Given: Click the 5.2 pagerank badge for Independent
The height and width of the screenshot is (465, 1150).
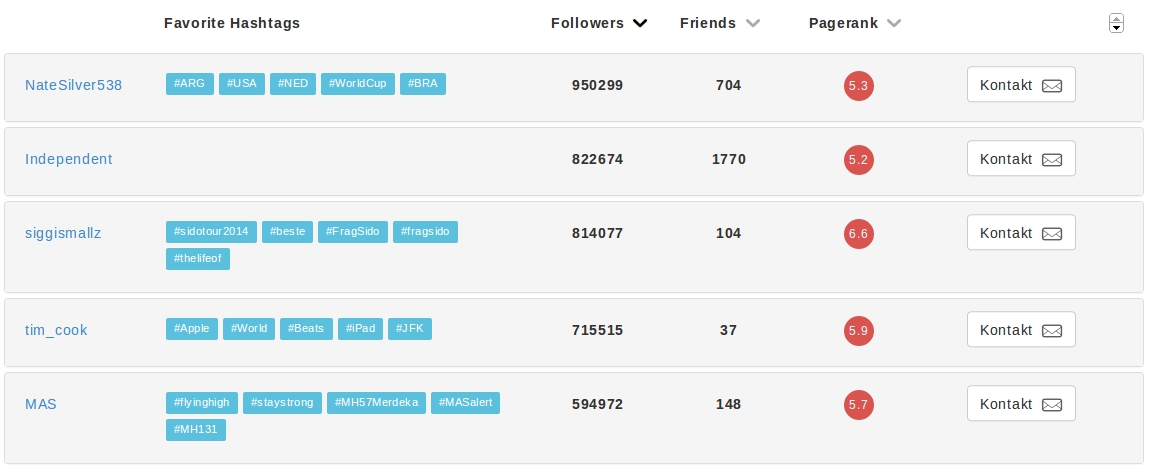Looking at the screenshot, I should click(x=859, y=160).
